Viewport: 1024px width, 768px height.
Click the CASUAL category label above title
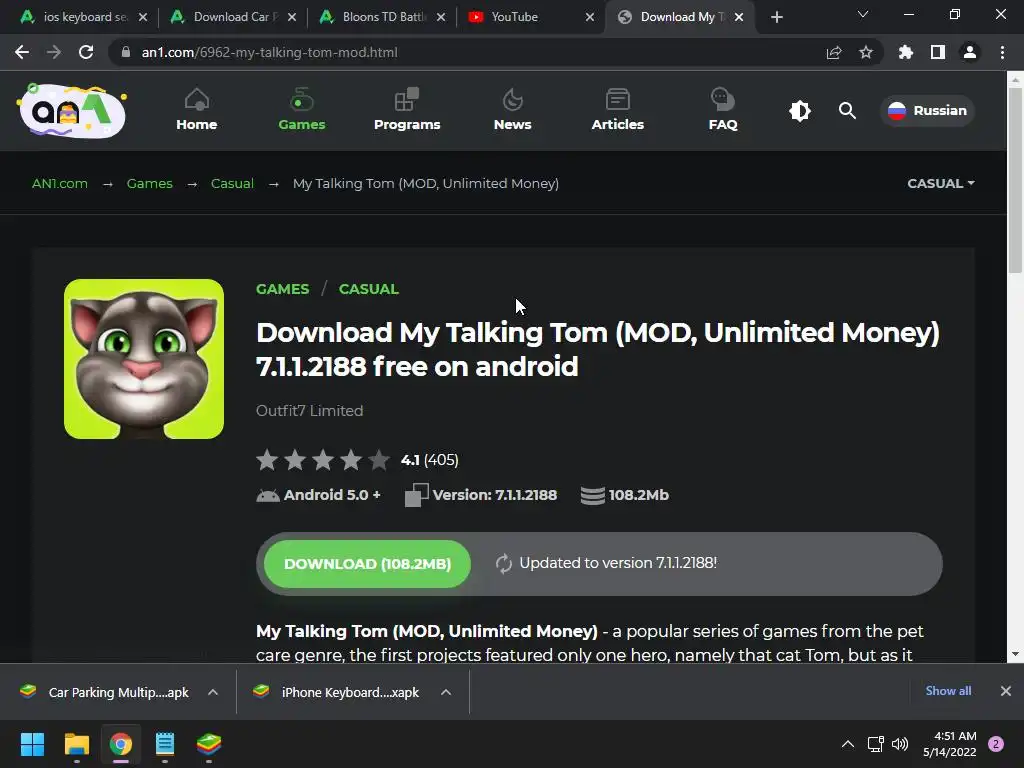(x=368, y=289)
